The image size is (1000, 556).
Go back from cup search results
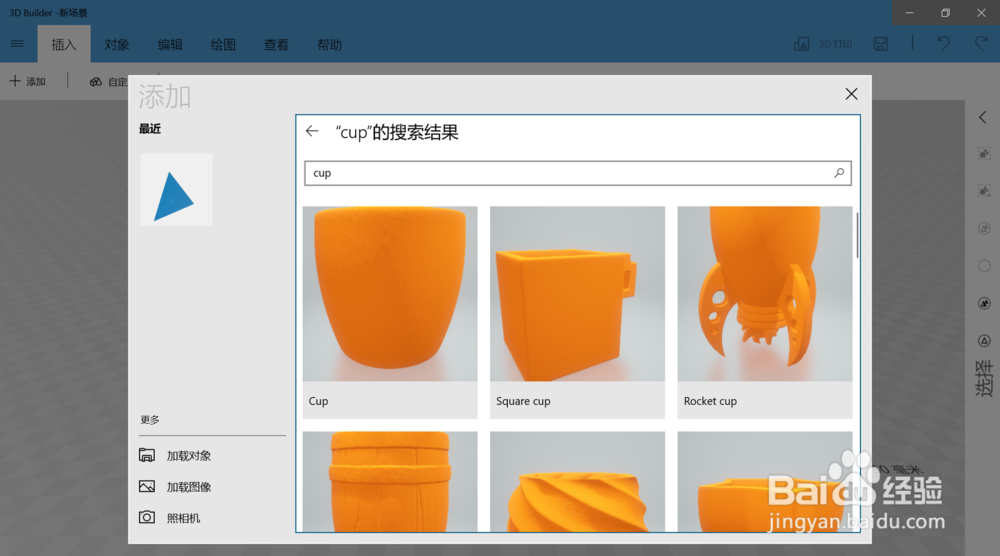click(x=312, y=131)
